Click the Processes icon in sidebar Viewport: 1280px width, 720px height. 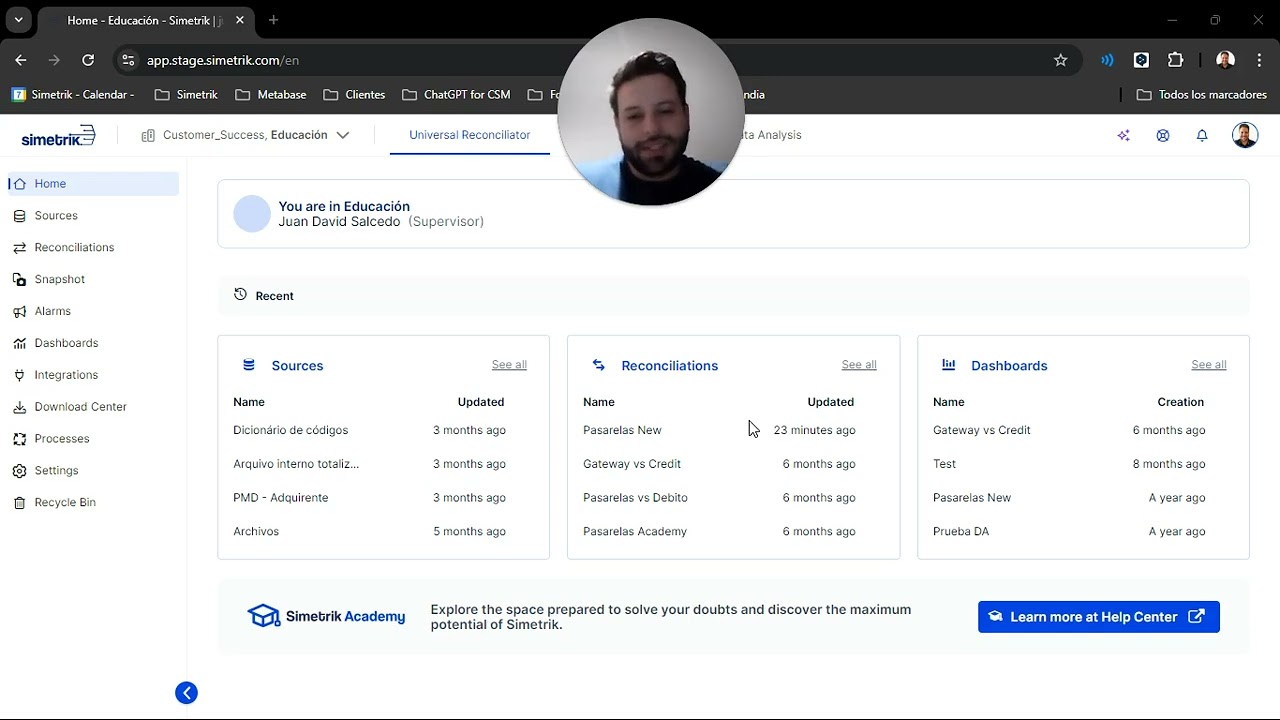coord(19,439)
